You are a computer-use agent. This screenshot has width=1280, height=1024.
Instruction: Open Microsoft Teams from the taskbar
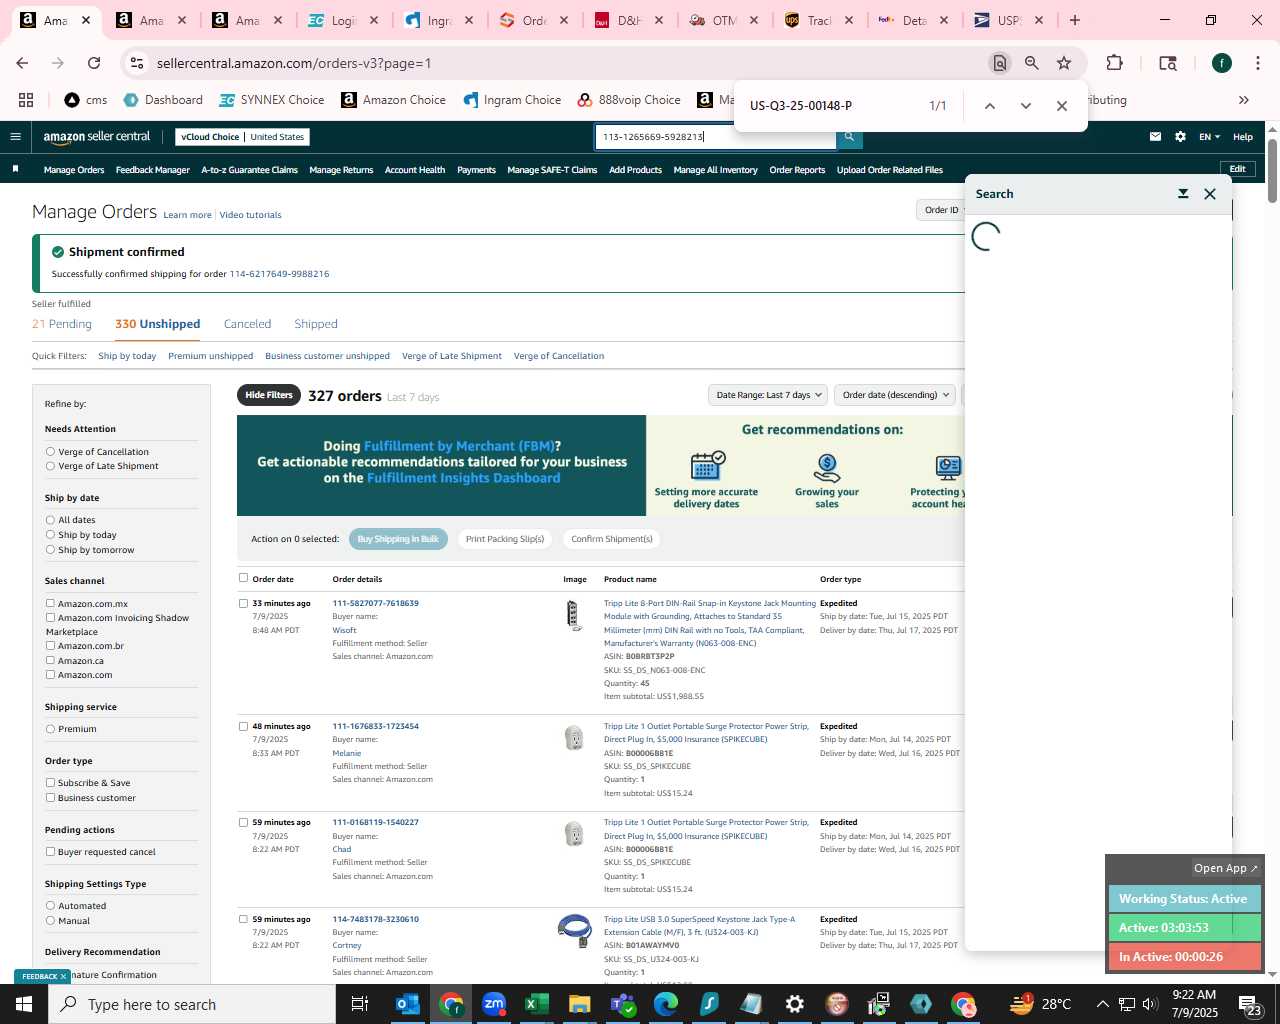623,1004
